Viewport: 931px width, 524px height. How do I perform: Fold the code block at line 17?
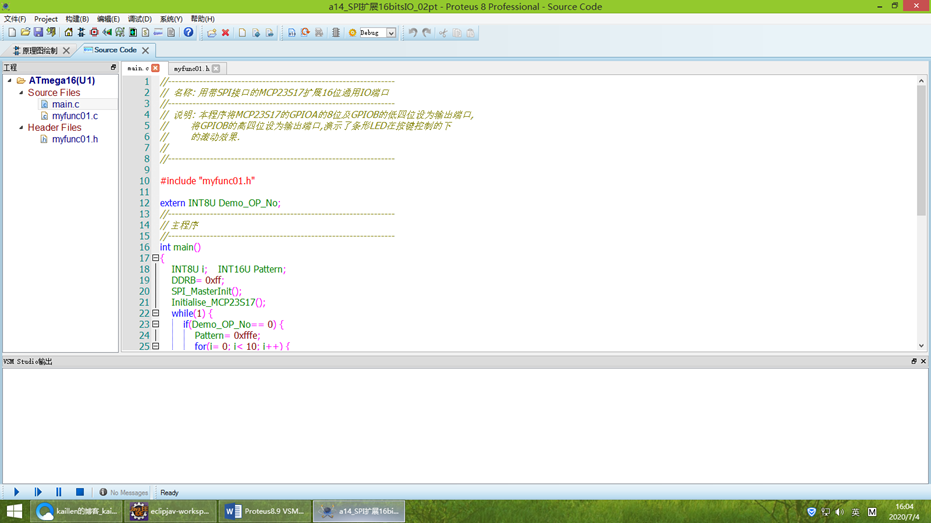click(x=156, y=258)
